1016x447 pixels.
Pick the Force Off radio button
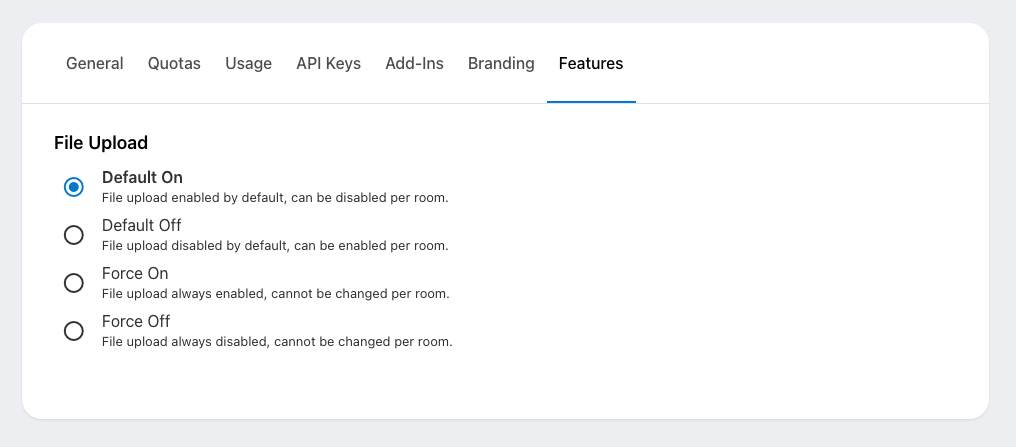click(73, 331)
